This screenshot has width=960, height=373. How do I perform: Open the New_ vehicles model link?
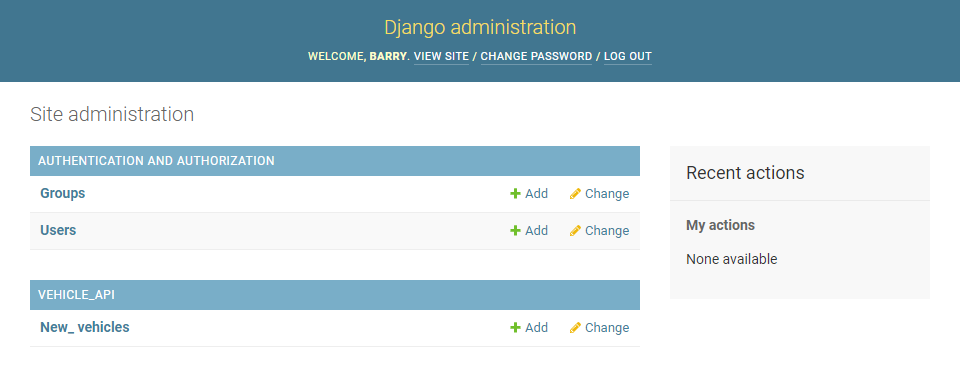[x=84, y=328]
